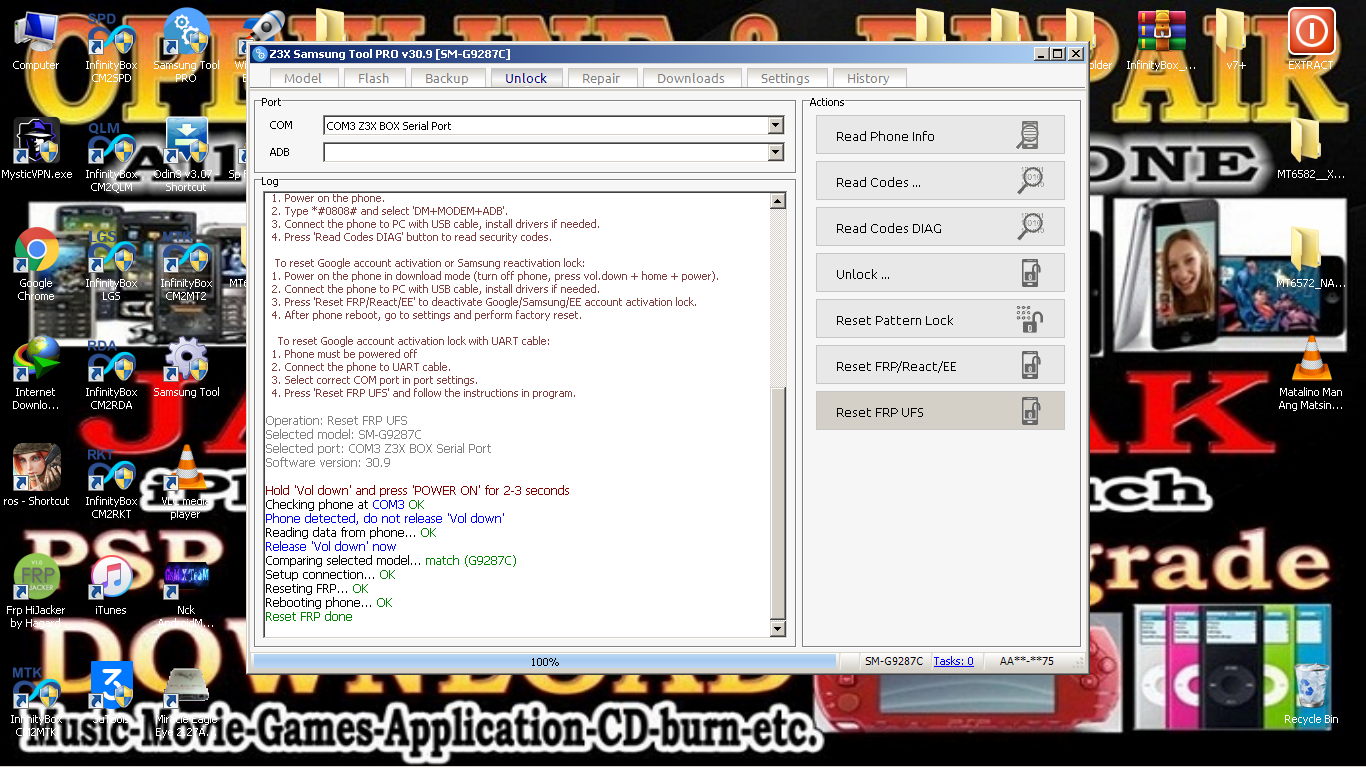
Task: Click the 'Reset FRP done' log line
Action: [x=309, y=617]
